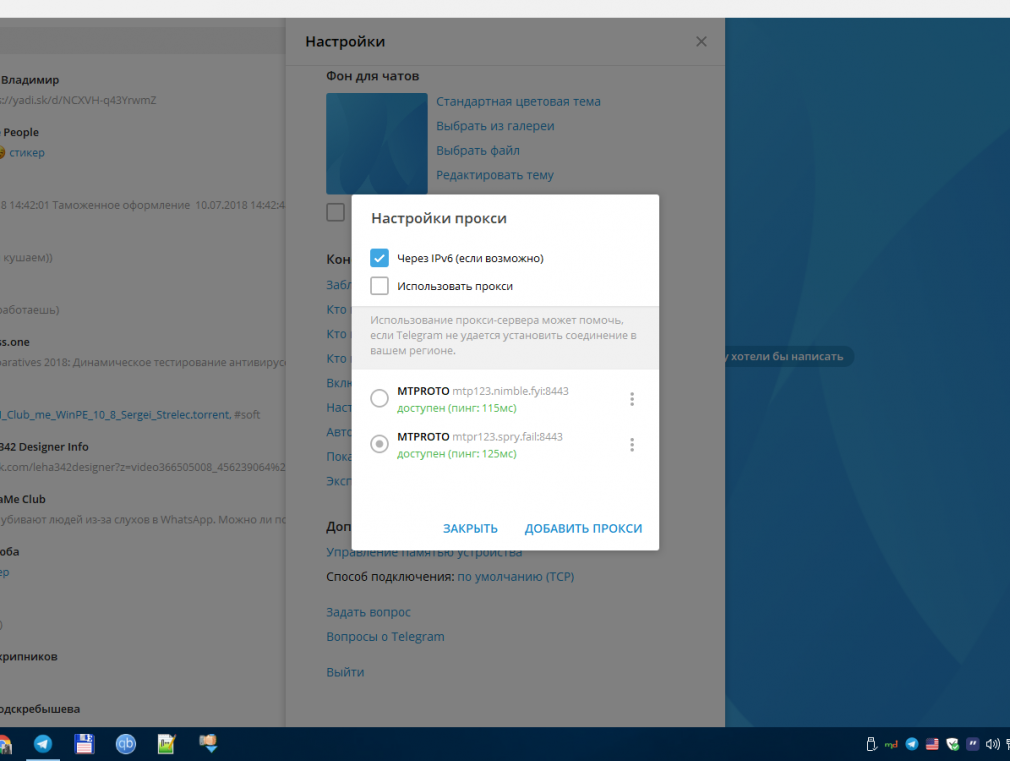The width and height of the screenshot is (1010, 761).
Task: Toggle checkbox below chat background thumbnail
Action: coord(336,212)
